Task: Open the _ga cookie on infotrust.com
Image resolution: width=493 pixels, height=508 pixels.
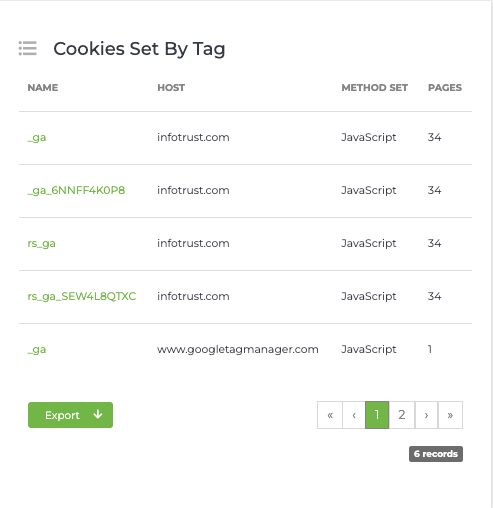Action: coord(37,137)
